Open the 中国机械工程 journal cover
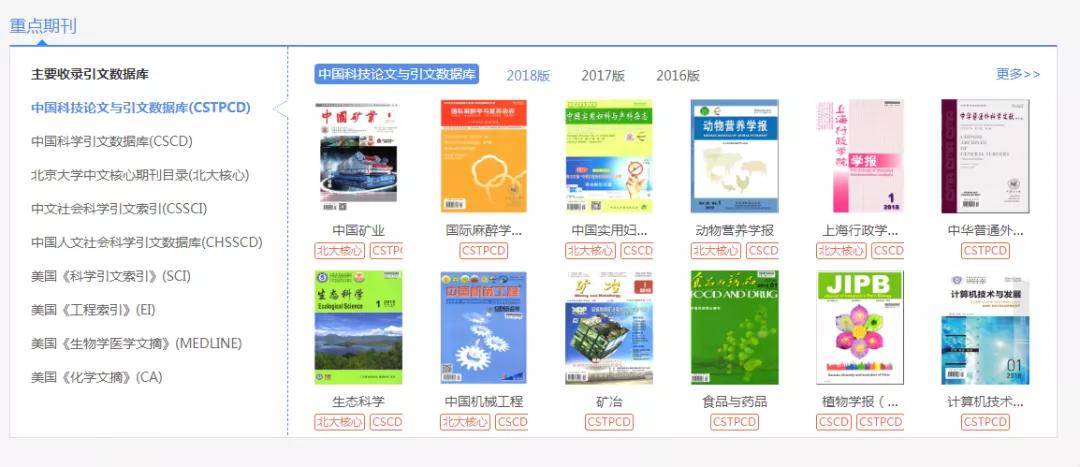The image size is (1080, 467). coord(483,327)
